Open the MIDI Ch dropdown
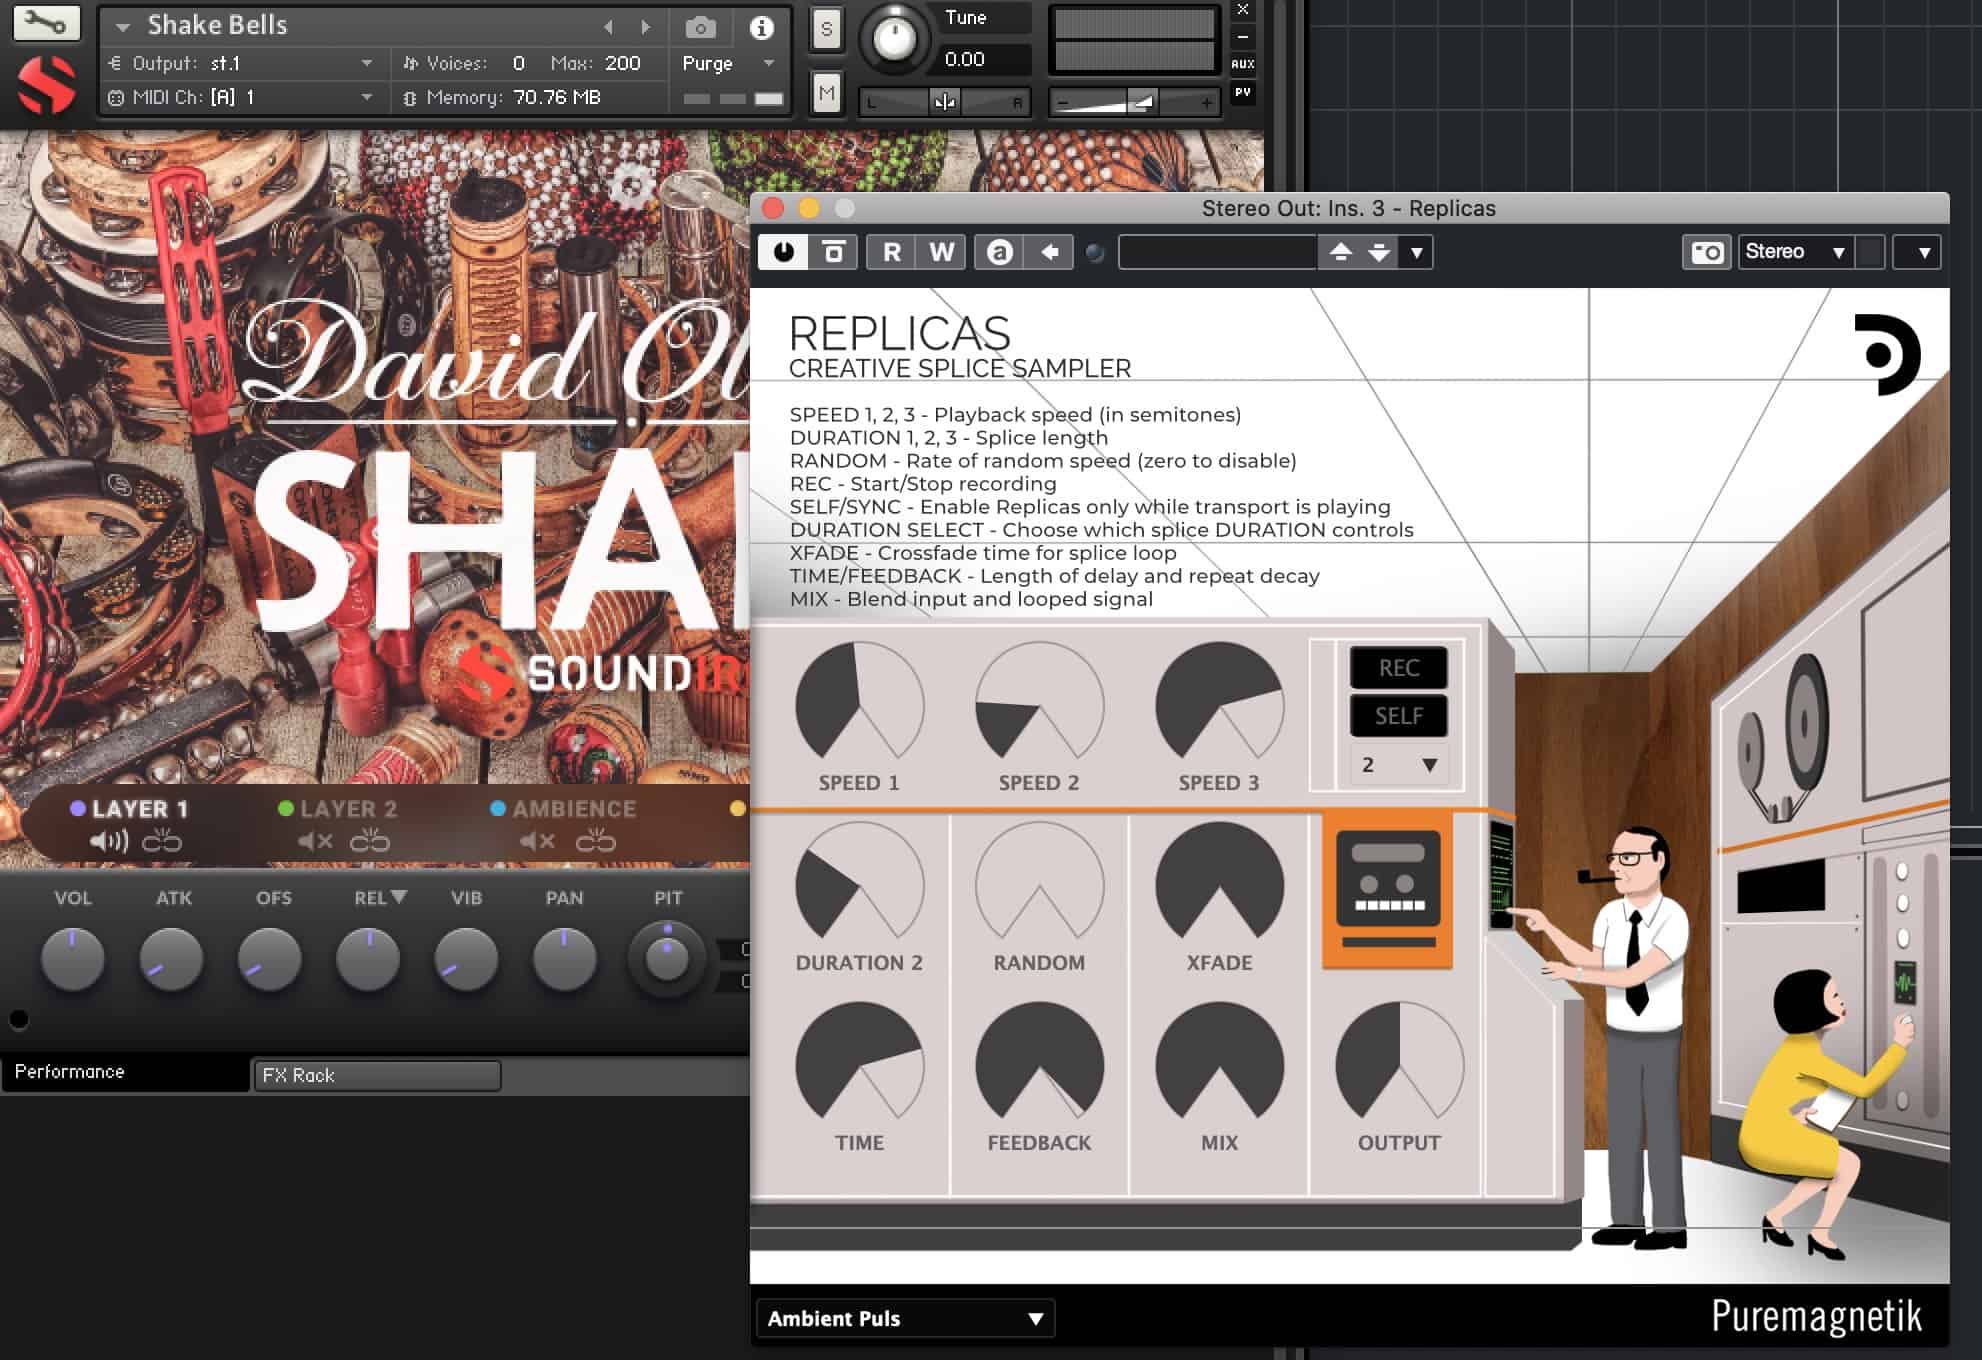The image size is (1982, 1360). pos(240,97)
